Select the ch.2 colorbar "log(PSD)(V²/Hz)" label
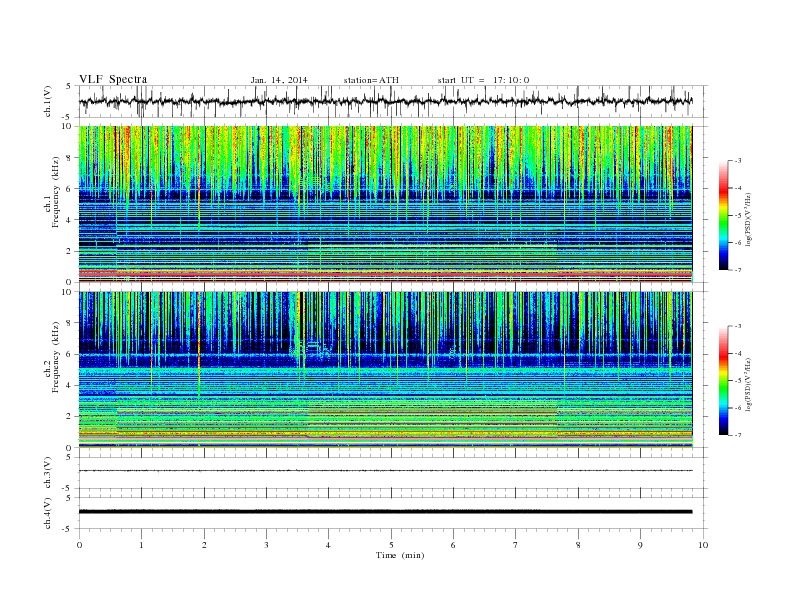The image size is (792, 612). point(749,384)
